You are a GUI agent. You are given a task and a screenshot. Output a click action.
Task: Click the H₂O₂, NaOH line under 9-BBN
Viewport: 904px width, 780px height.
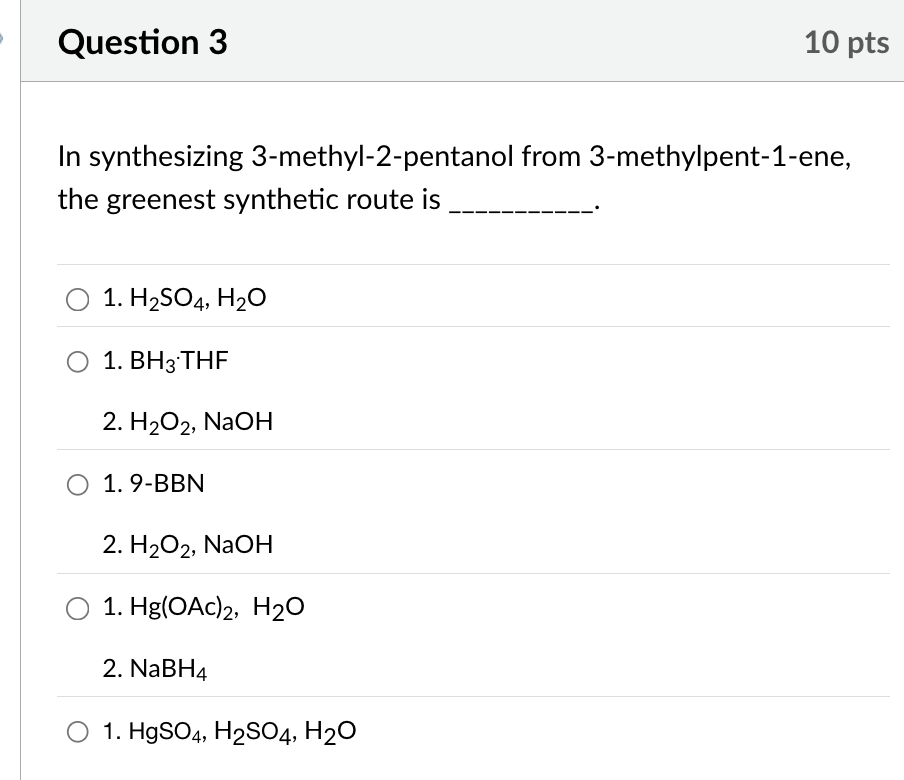click(187, 545)
